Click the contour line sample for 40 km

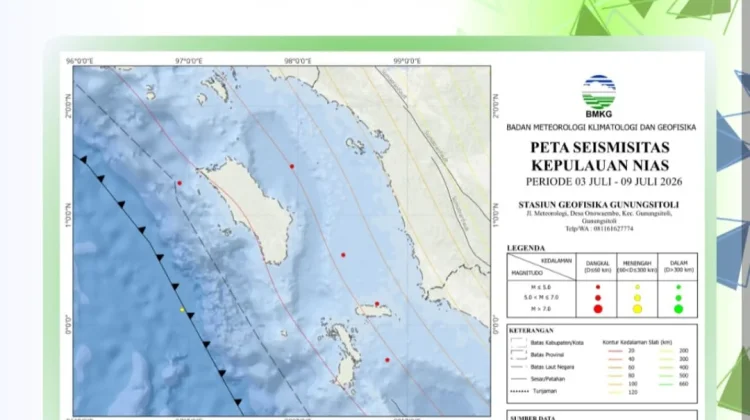(x=615, y=359)
